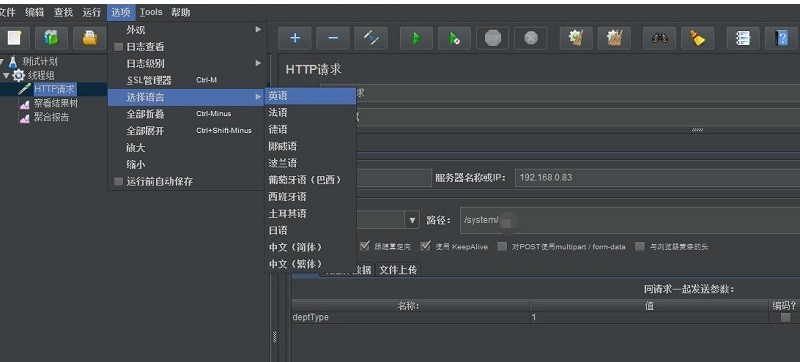
Task: Open the 编辑 menu
Action: click(x=35, y=12)
